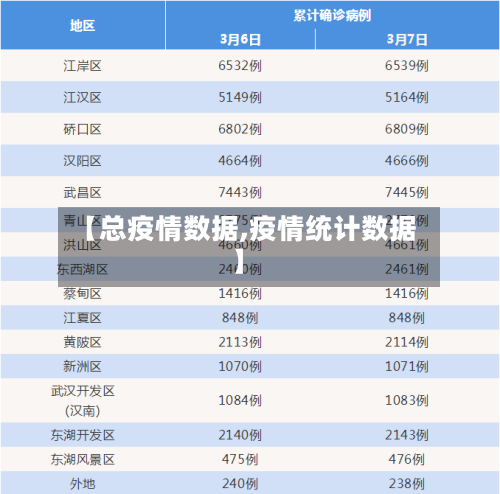Screen dimensions: 500x494
Task: Pick the 2113例 value
Action: pos(240,342)
